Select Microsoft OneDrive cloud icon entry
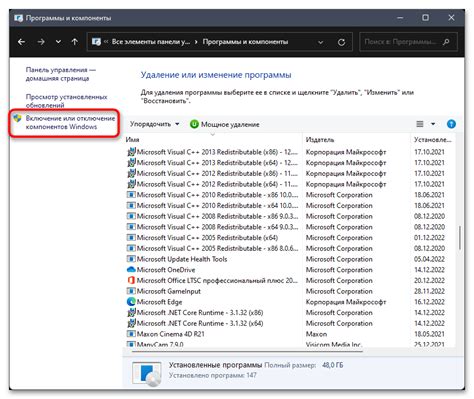Viewport: 474px width, 399px height. (x=161, y=270)
